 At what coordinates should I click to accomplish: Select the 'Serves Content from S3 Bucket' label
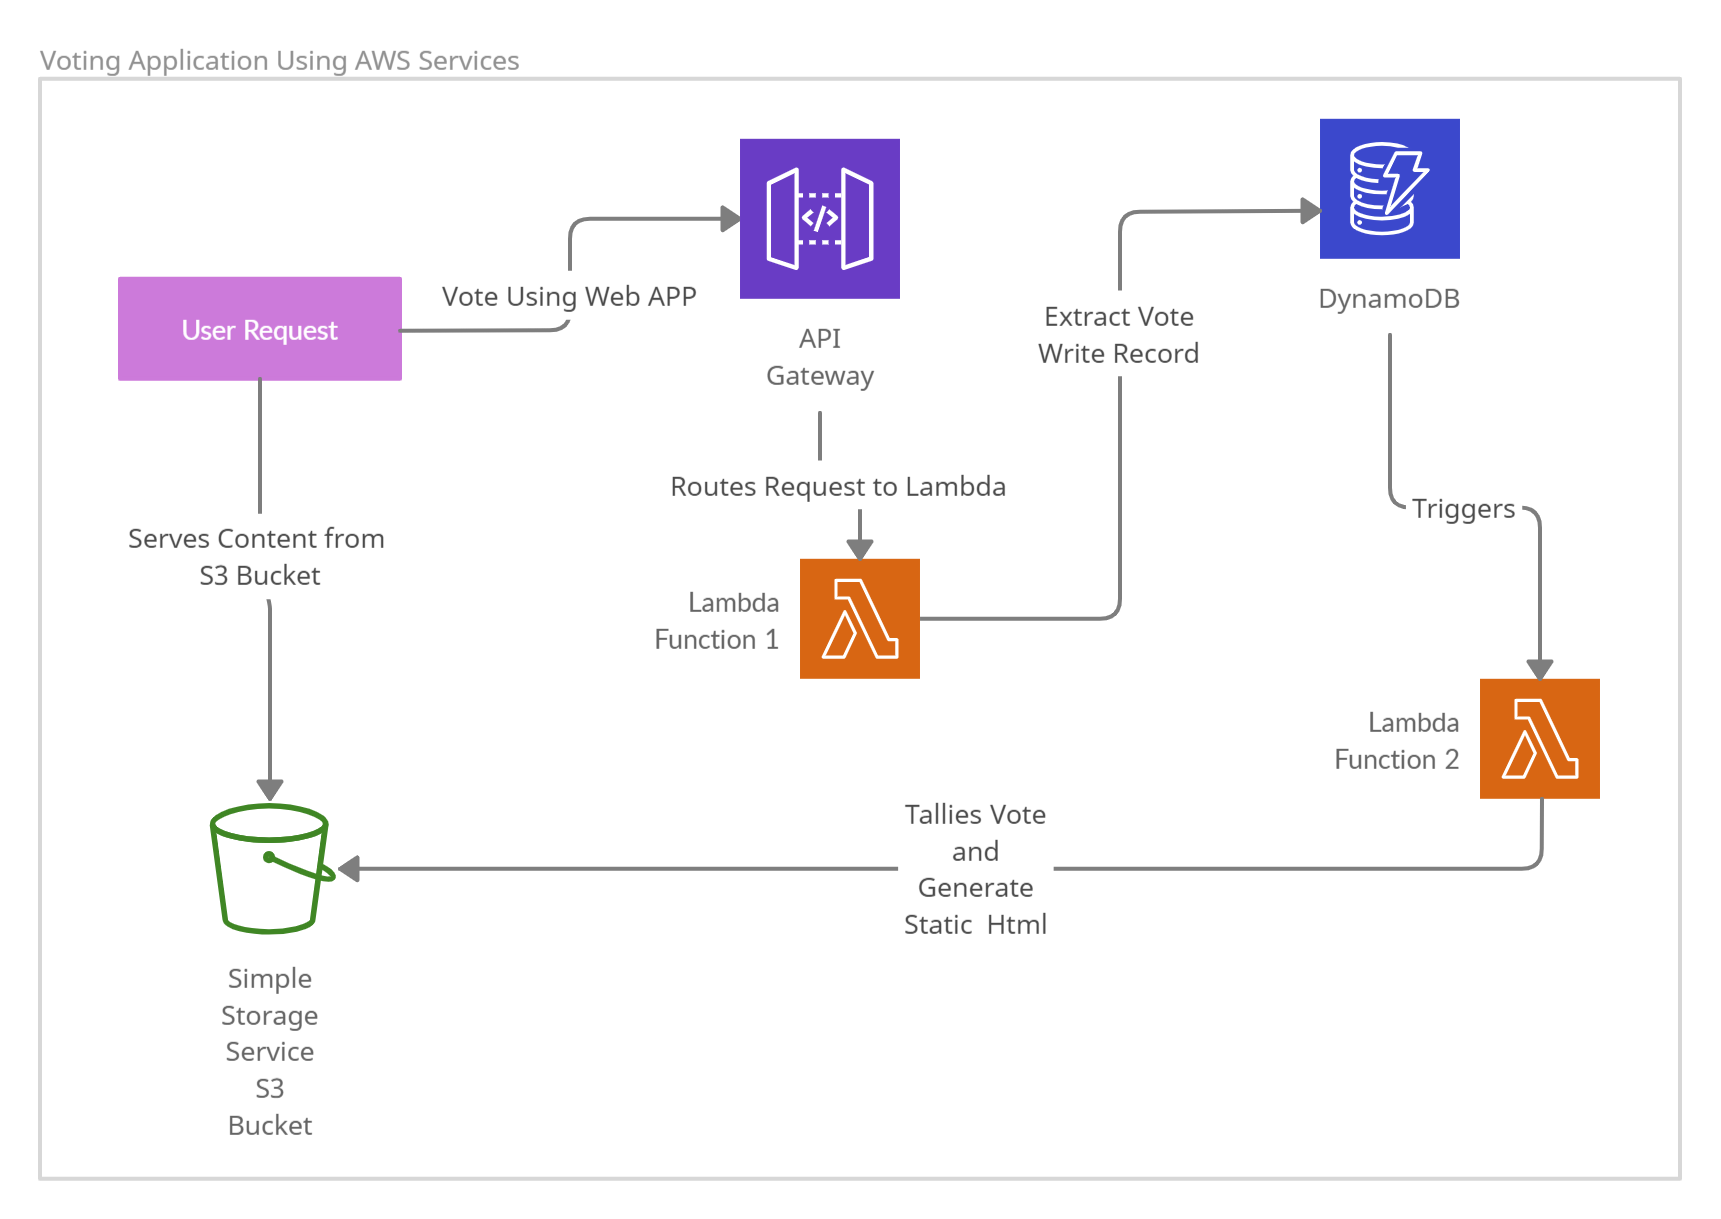pos(256,557)
